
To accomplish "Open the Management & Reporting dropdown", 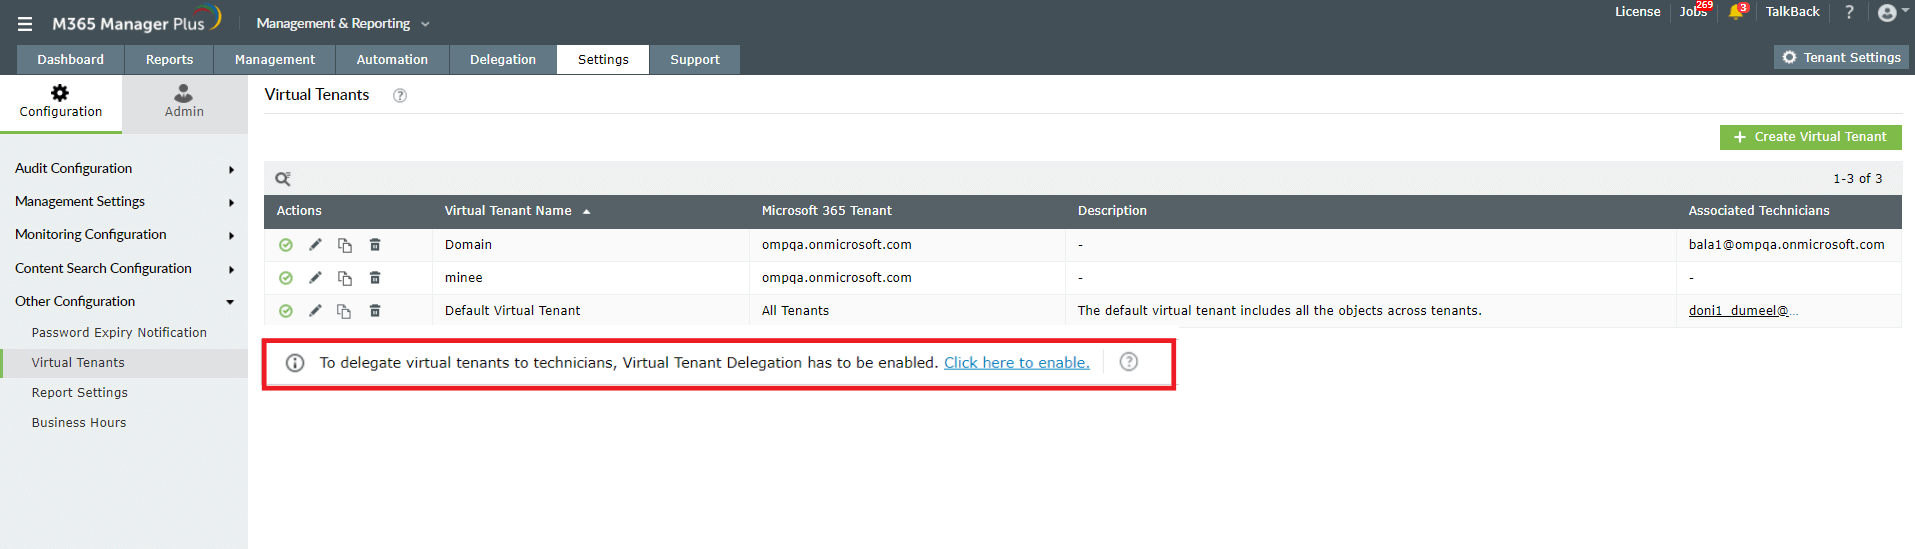I will [342, 24].
